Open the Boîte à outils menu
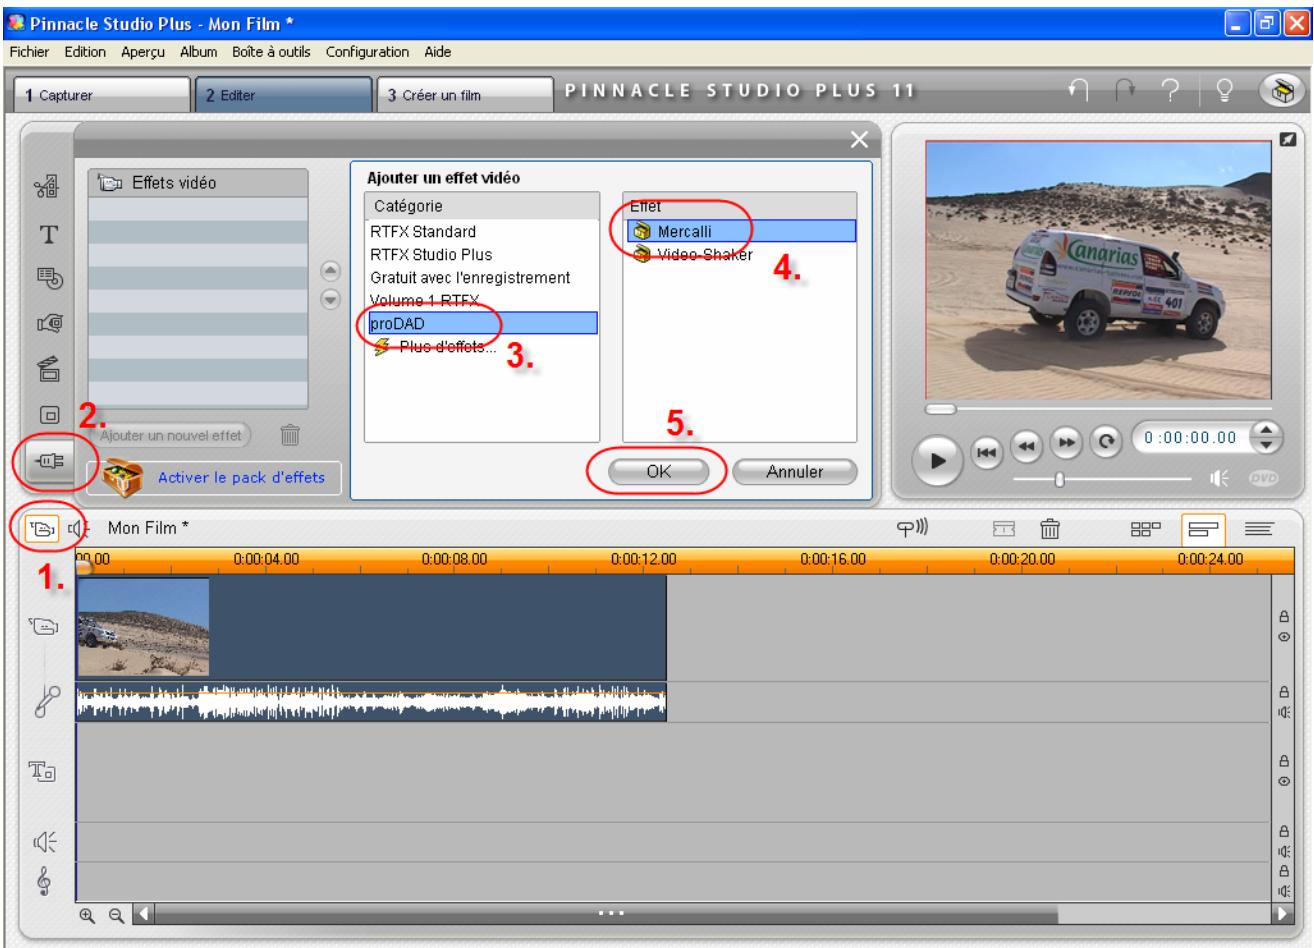 (272, 52)
